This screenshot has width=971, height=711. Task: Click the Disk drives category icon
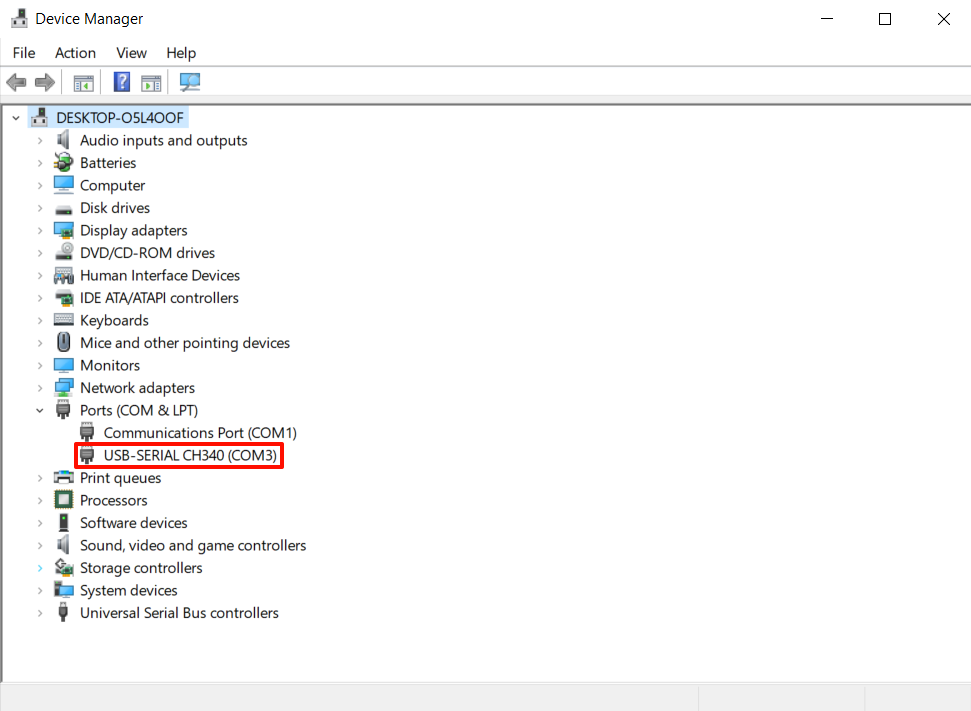click(63, 209)
